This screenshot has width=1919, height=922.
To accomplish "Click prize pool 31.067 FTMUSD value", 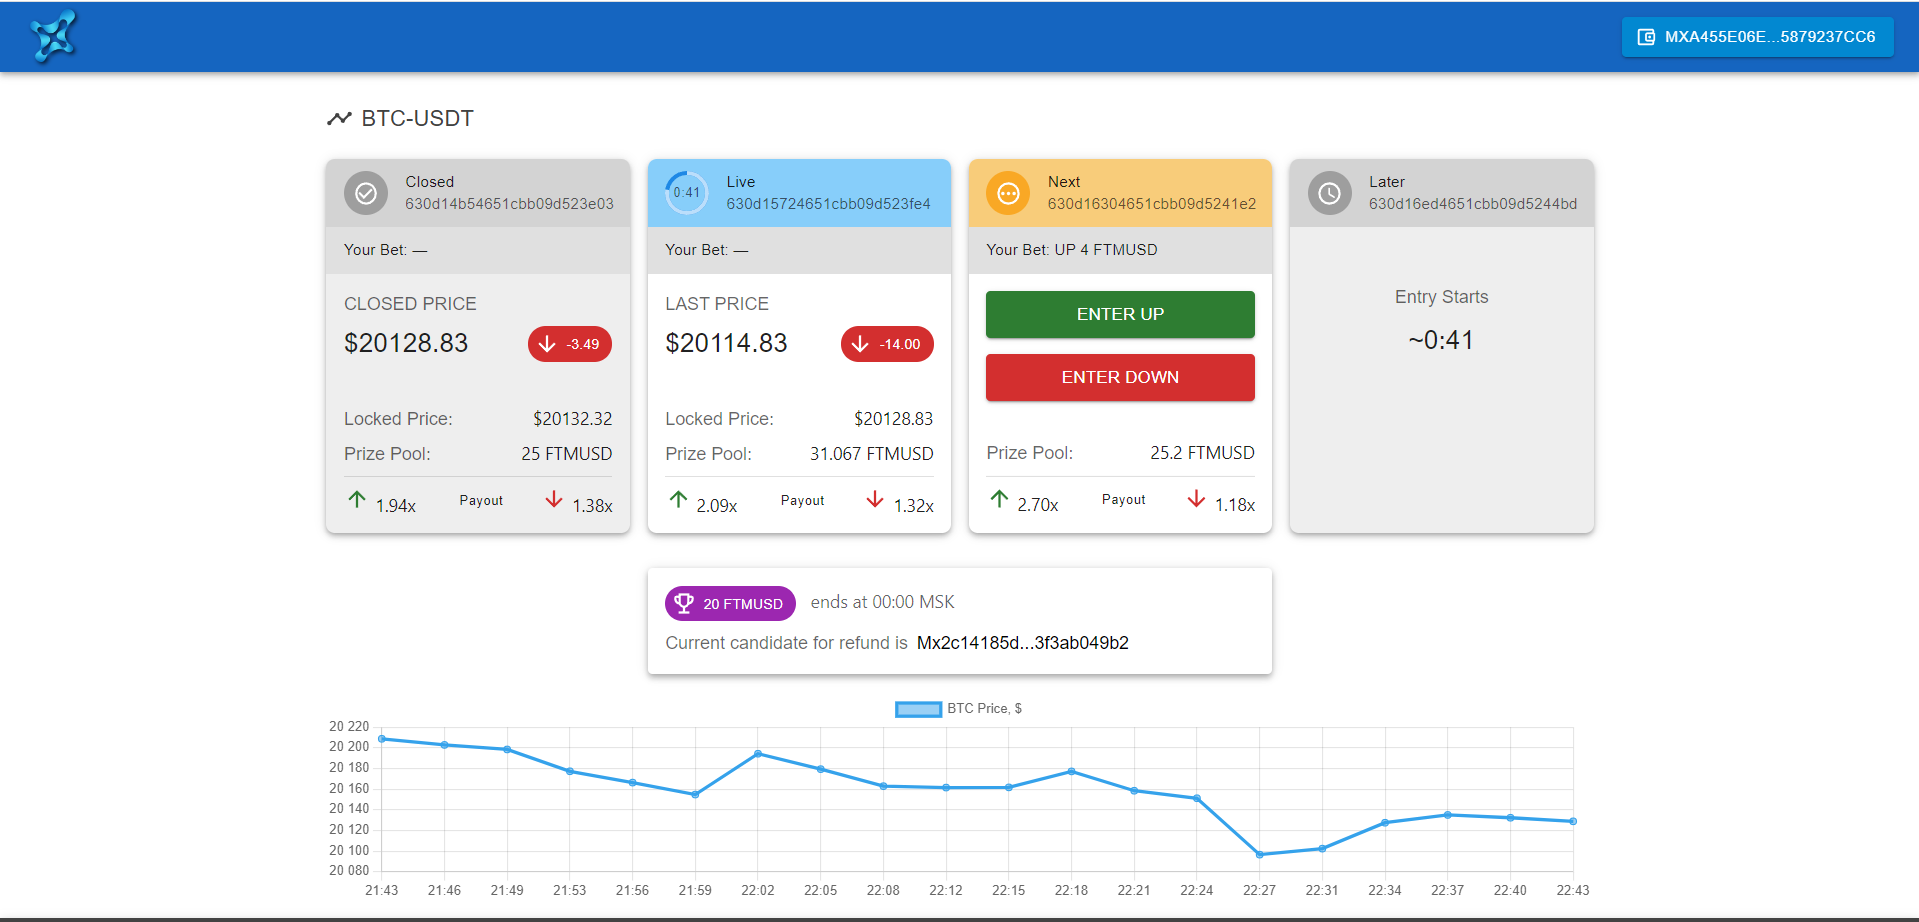I will pos(871,454).
